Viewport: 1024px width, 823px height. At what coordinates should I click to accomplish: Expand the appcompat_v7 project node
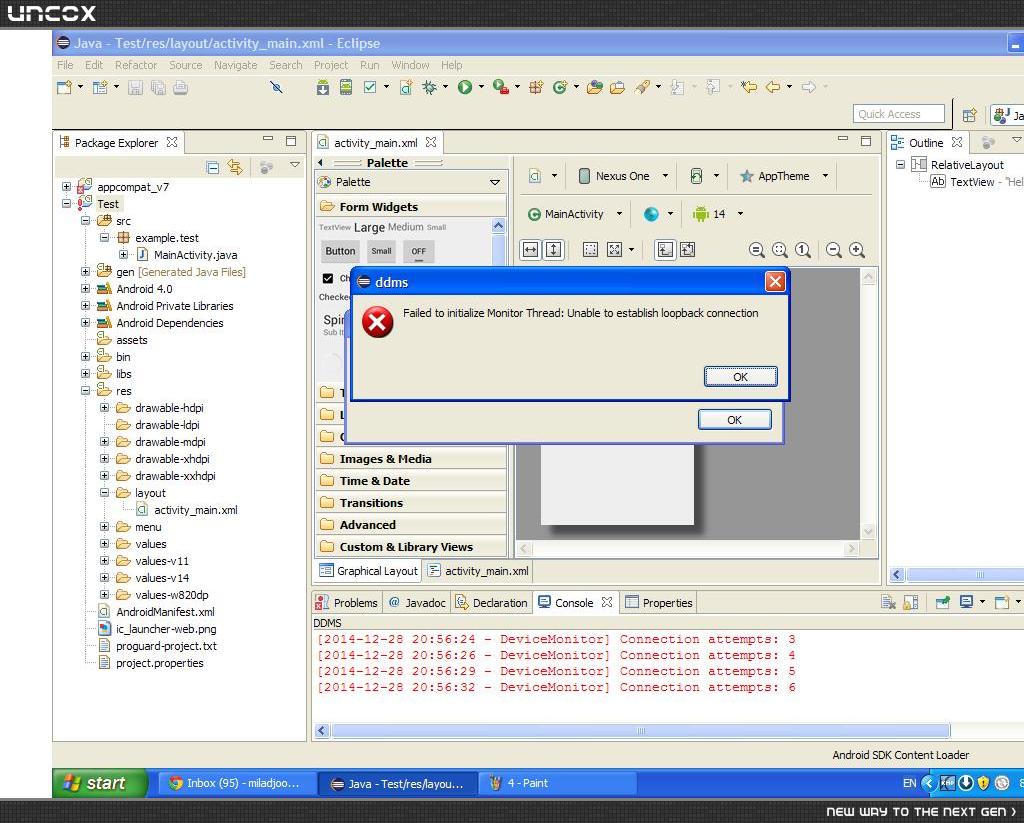(66, 187)
